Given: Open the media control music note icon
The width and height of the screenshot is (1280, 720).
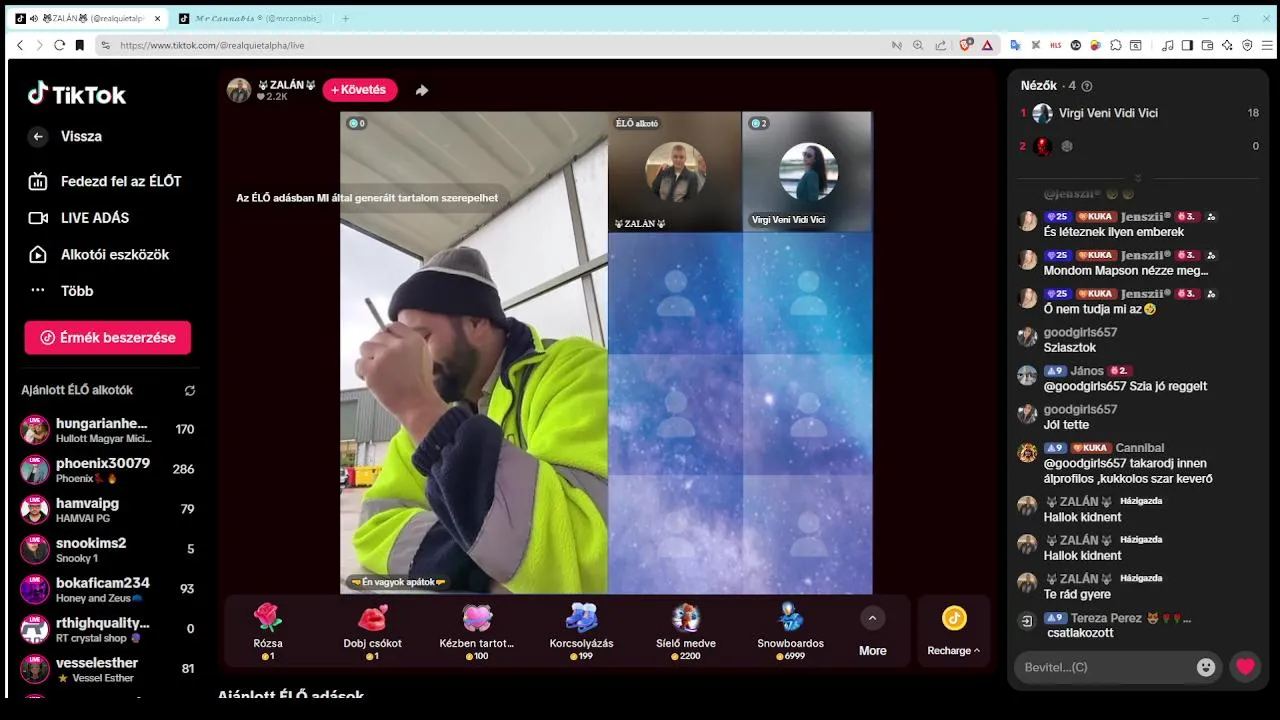Looking at the screenshot, I should 1167,45.
